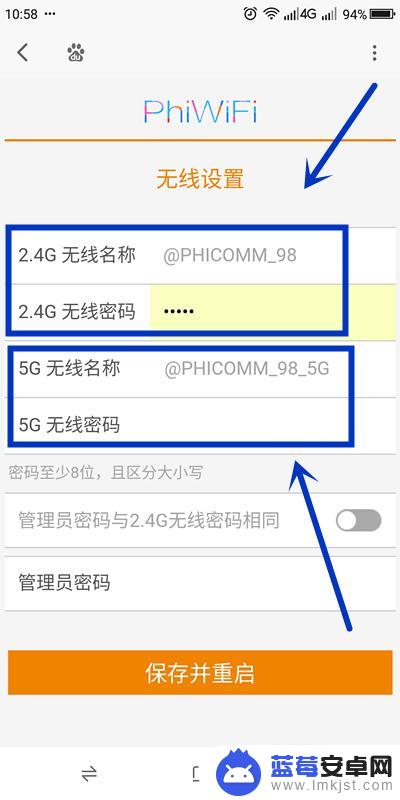Viewport: 400px width, 800px height.
Task: Click the PhiWiFi logo
Action: (200, 112)
